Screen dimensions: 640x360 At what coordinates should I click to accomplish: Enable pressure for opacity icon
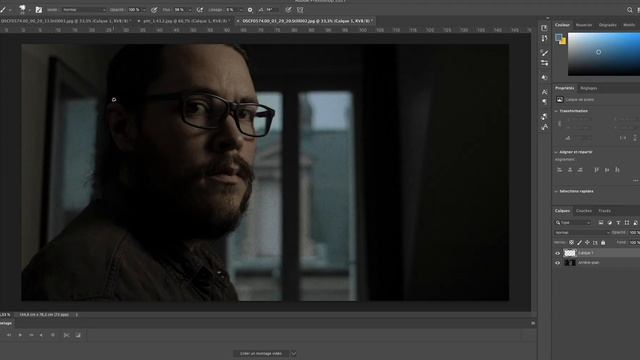click(x=154, y=10)
